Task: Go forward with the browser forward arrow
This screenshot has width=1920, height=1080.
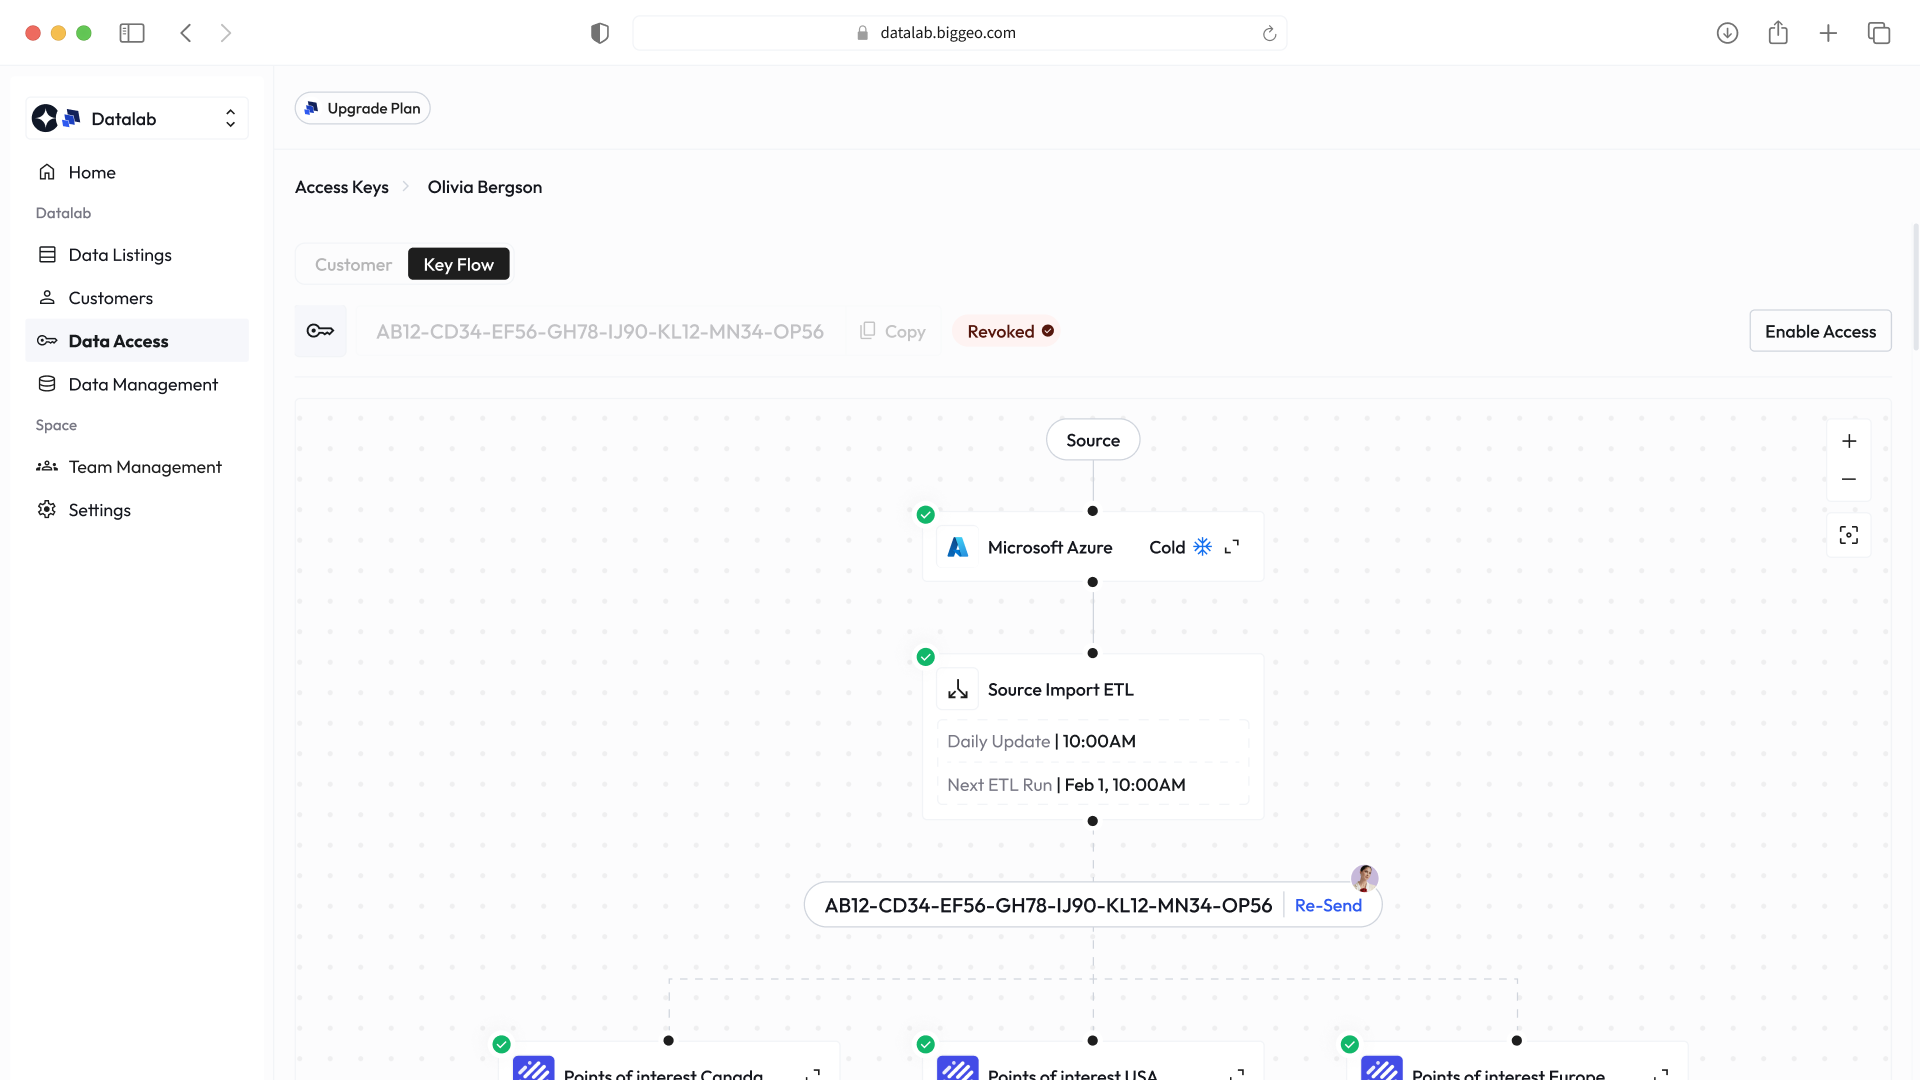Action: (226, 33)
